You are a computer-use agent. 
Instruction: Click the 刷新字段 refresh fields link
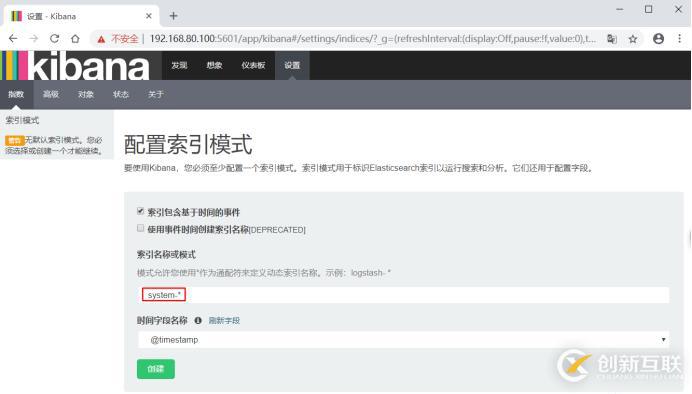coord(224,321)
